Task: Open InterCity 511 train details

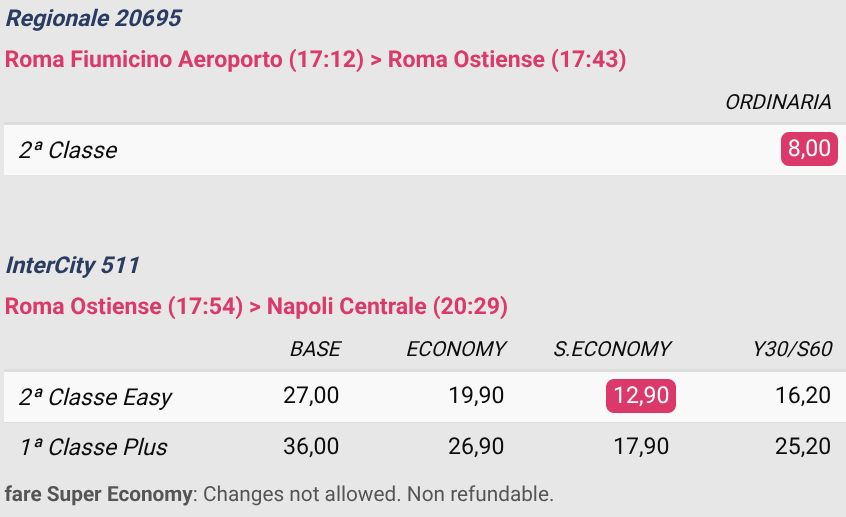Action: click(72, 266)
